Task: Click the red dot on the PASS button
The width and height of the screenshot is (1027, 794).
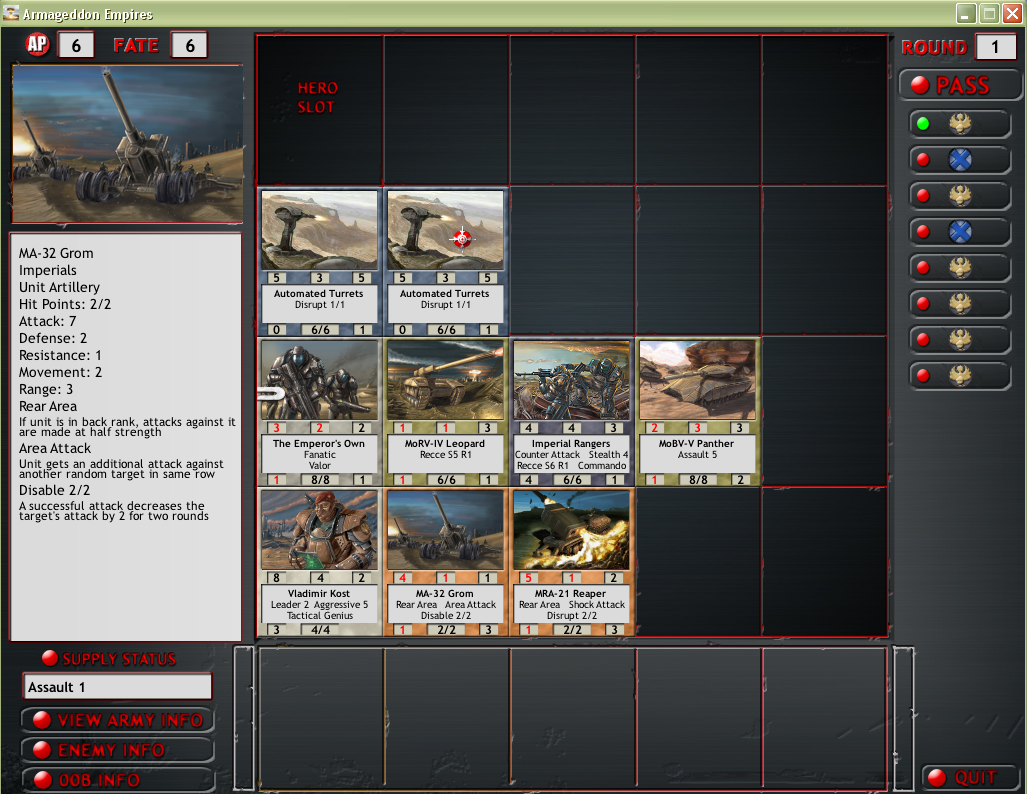Action: pyautogui.click(x=920, y=85)
